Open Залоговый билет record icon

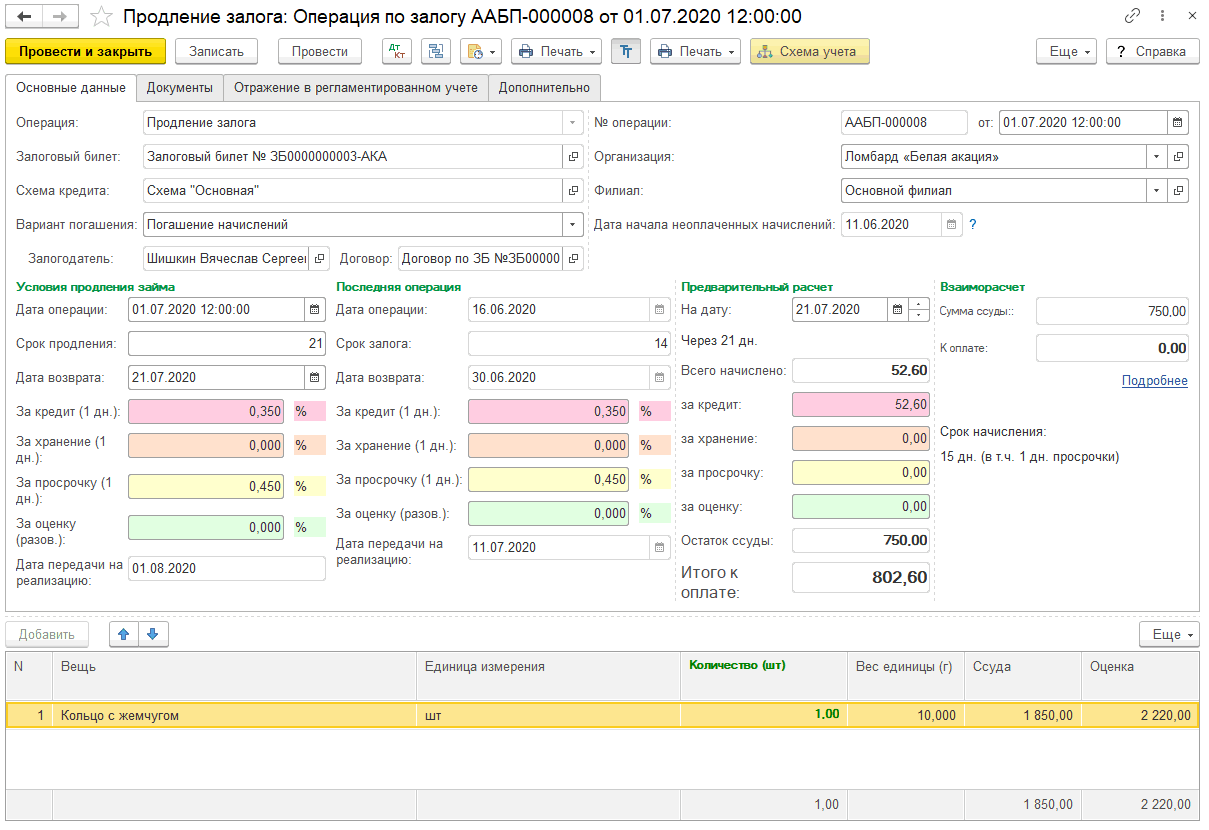[x=574, y=157]
